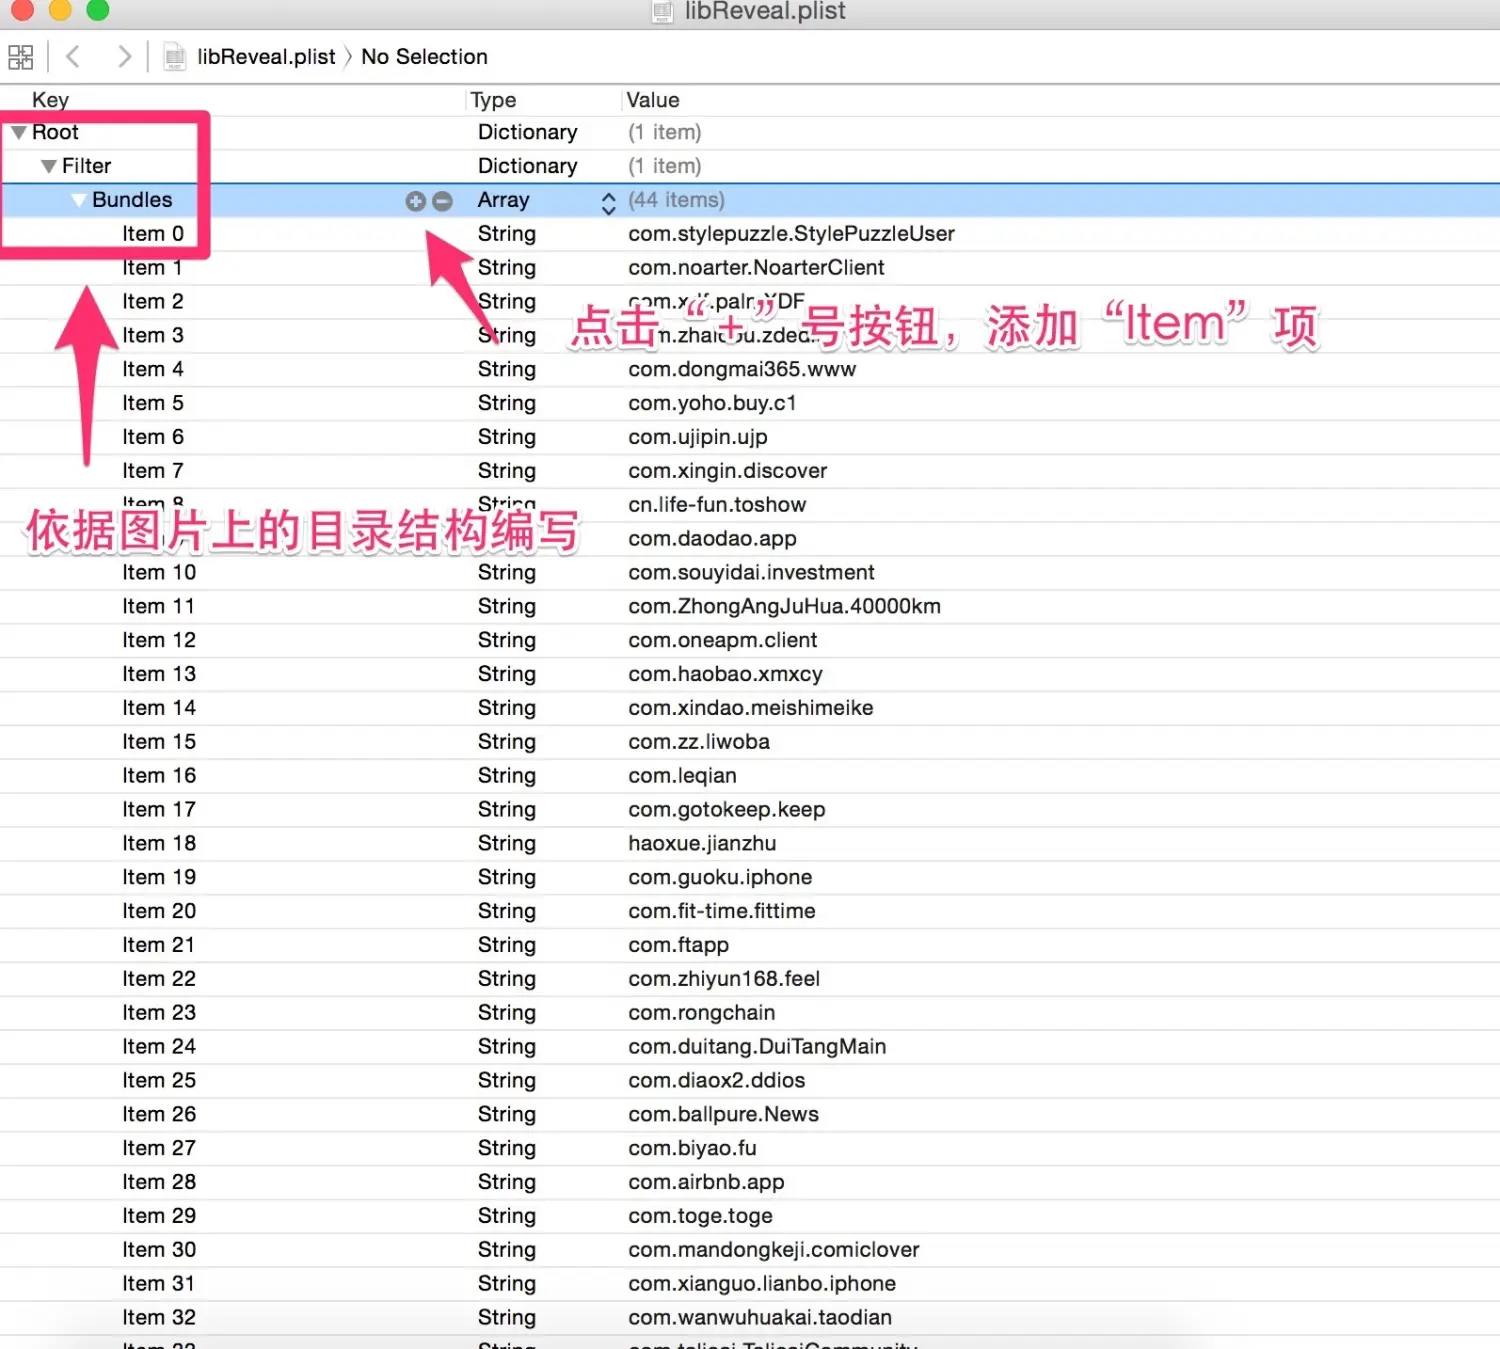Open the type stepper for Bundles Array
This screenshot has height=1349, width=1500.
608,203
